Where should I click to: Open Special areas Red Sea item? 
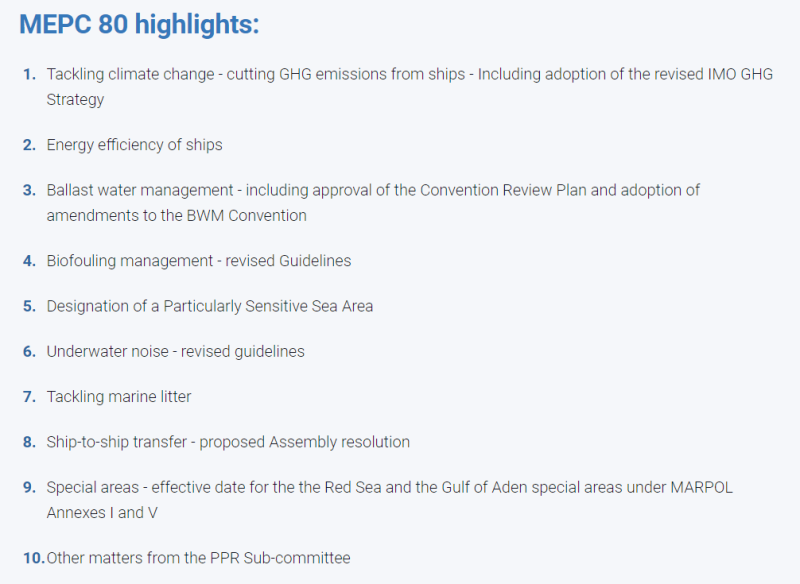(390, 500)
